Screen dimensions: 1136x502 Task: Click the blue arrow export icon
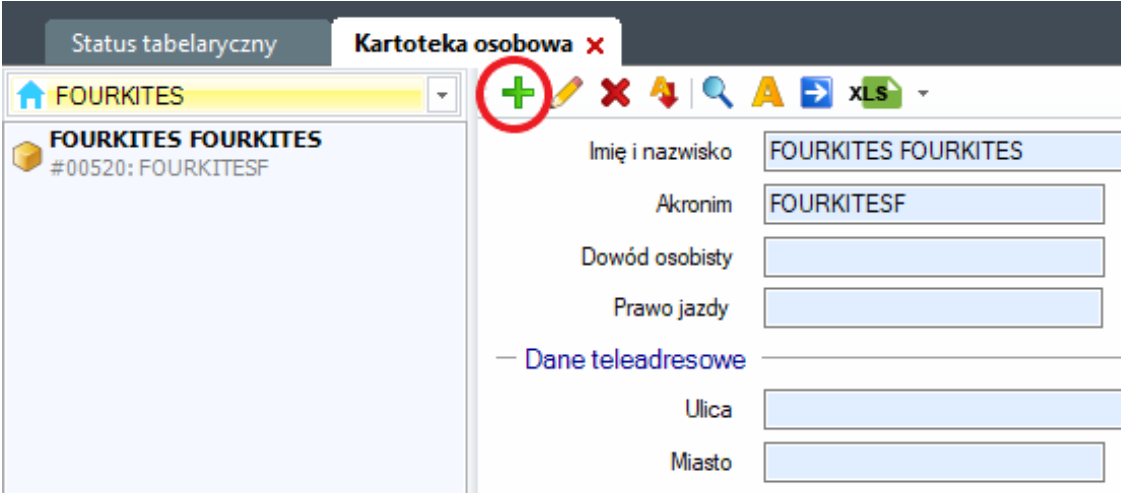[816, 94]
